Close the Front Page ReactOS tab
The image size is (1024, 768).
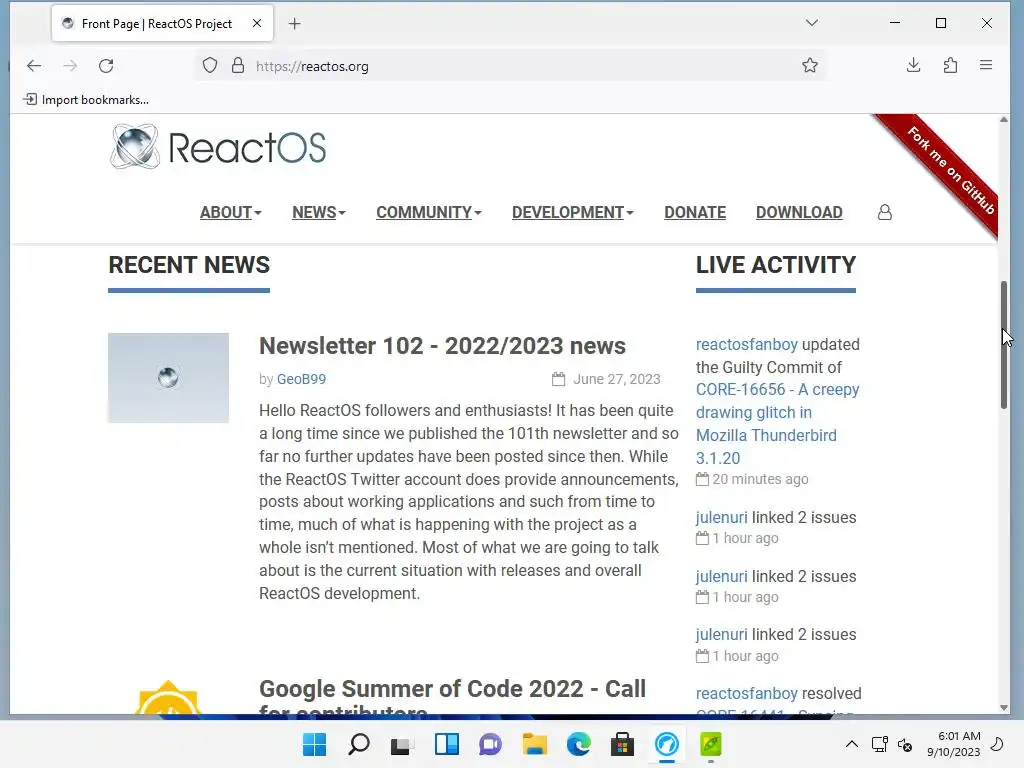tap(257, 24)
